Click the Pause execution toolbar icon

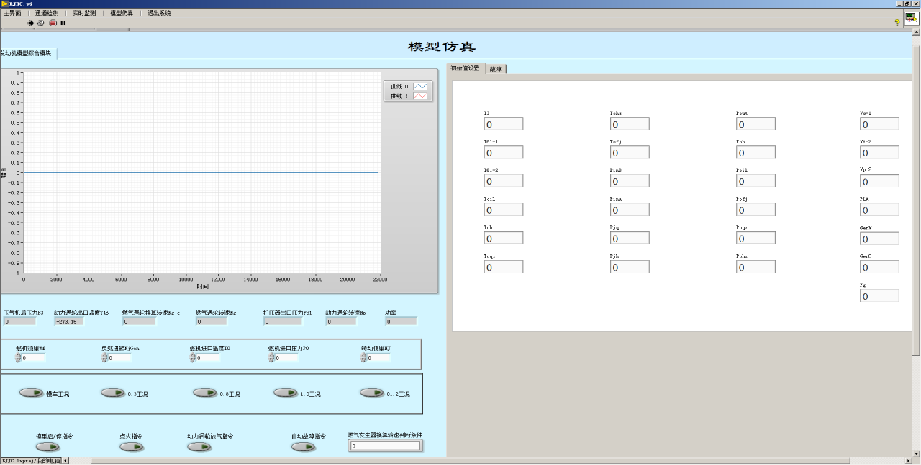64,22
